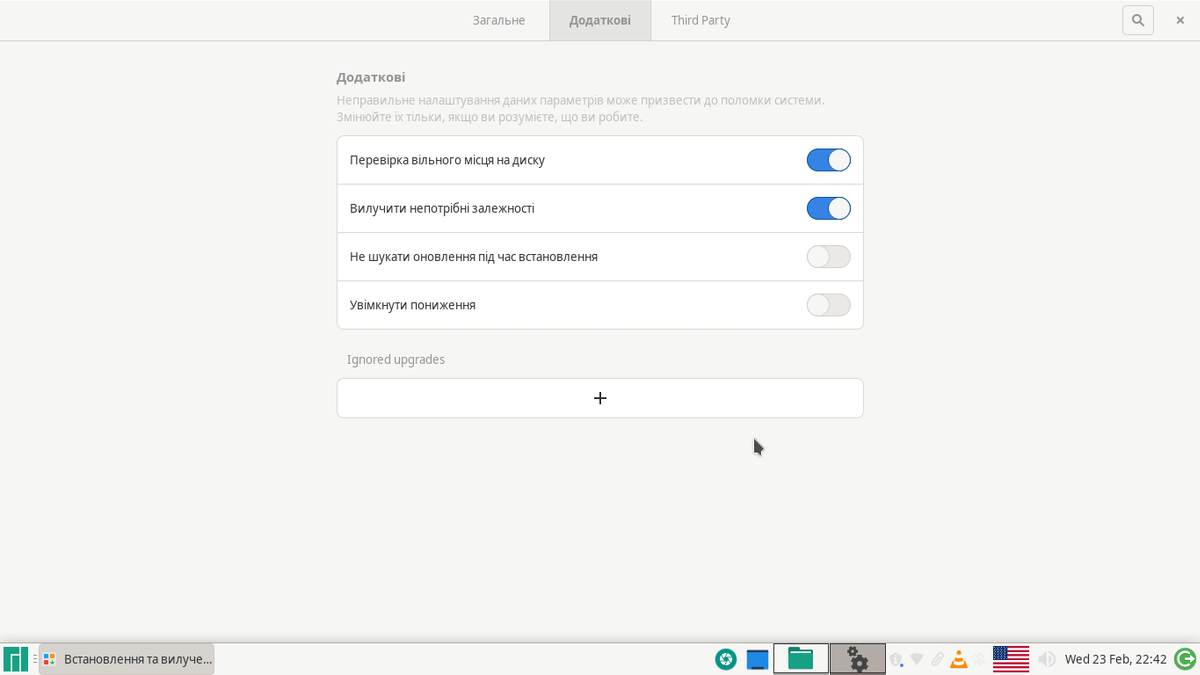Open the VLC cone tray icon

pos(959,659)
